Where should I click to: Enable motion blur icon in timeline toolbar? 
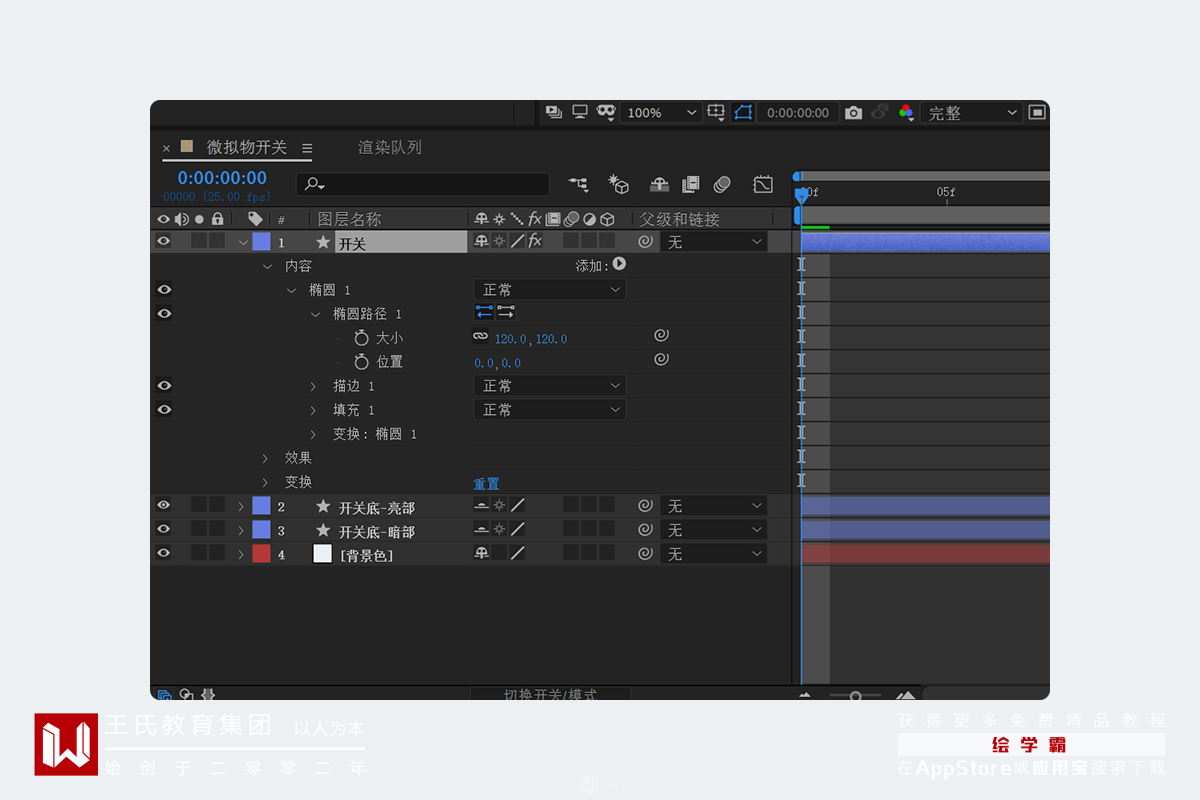coord(723,185)
